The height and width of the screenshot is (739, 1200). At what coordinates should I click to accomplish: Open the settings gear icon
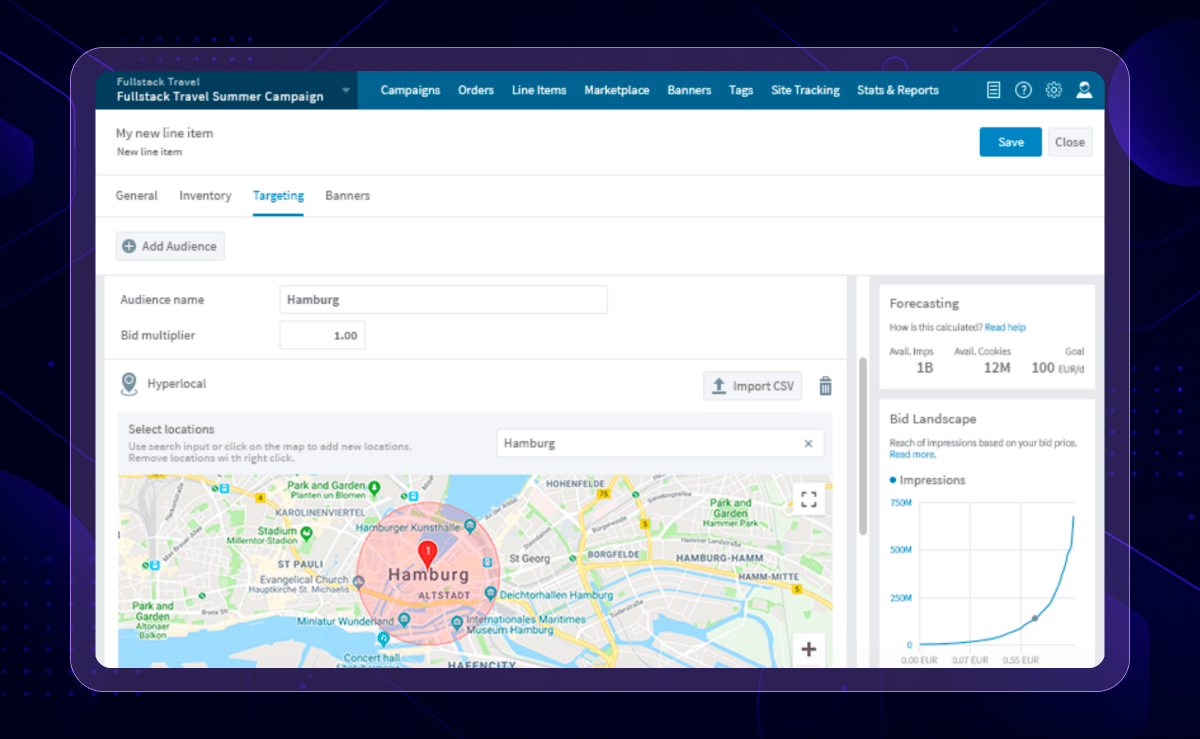tap(1053, 90)
